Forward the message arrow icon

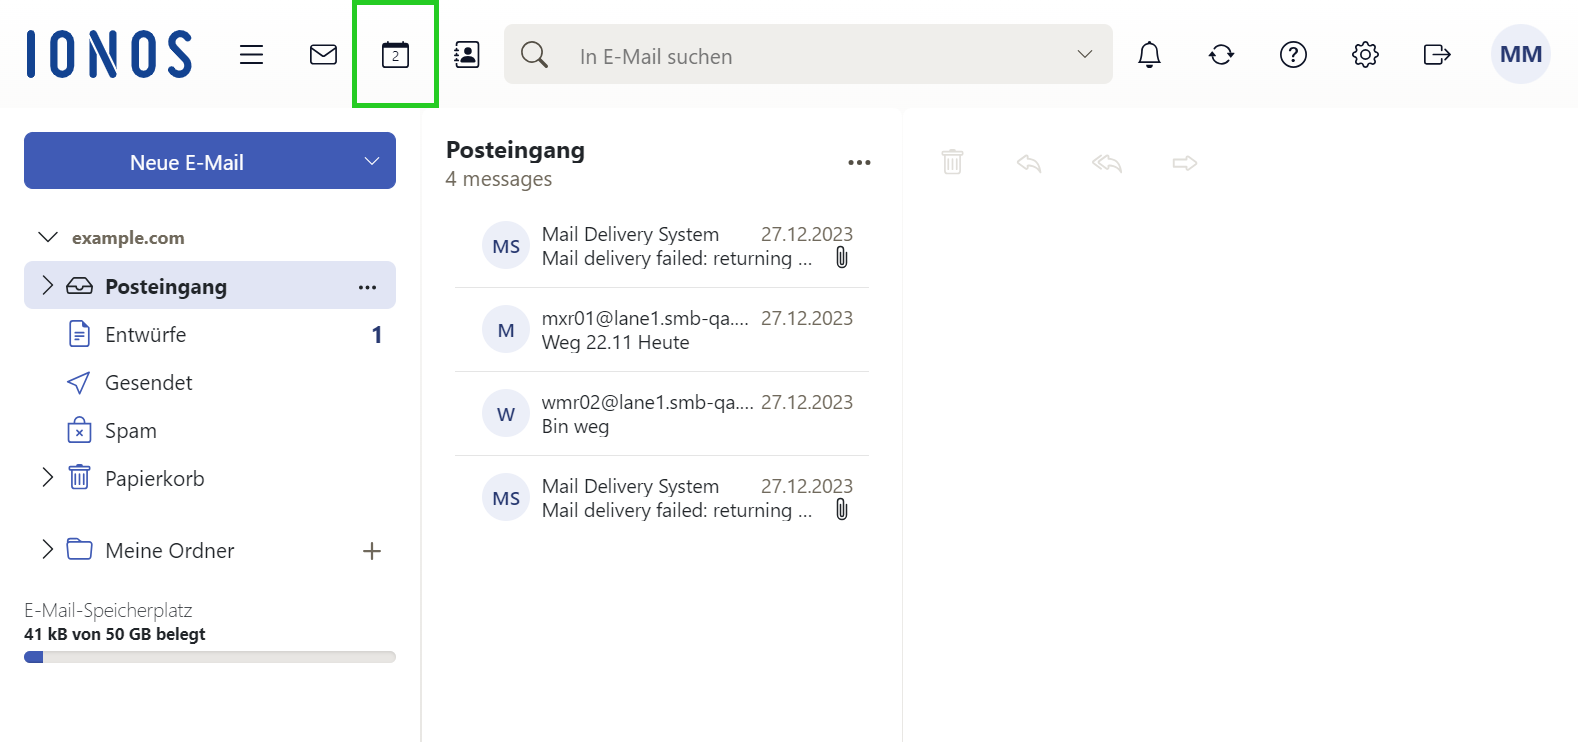[x=1185, y=162]
